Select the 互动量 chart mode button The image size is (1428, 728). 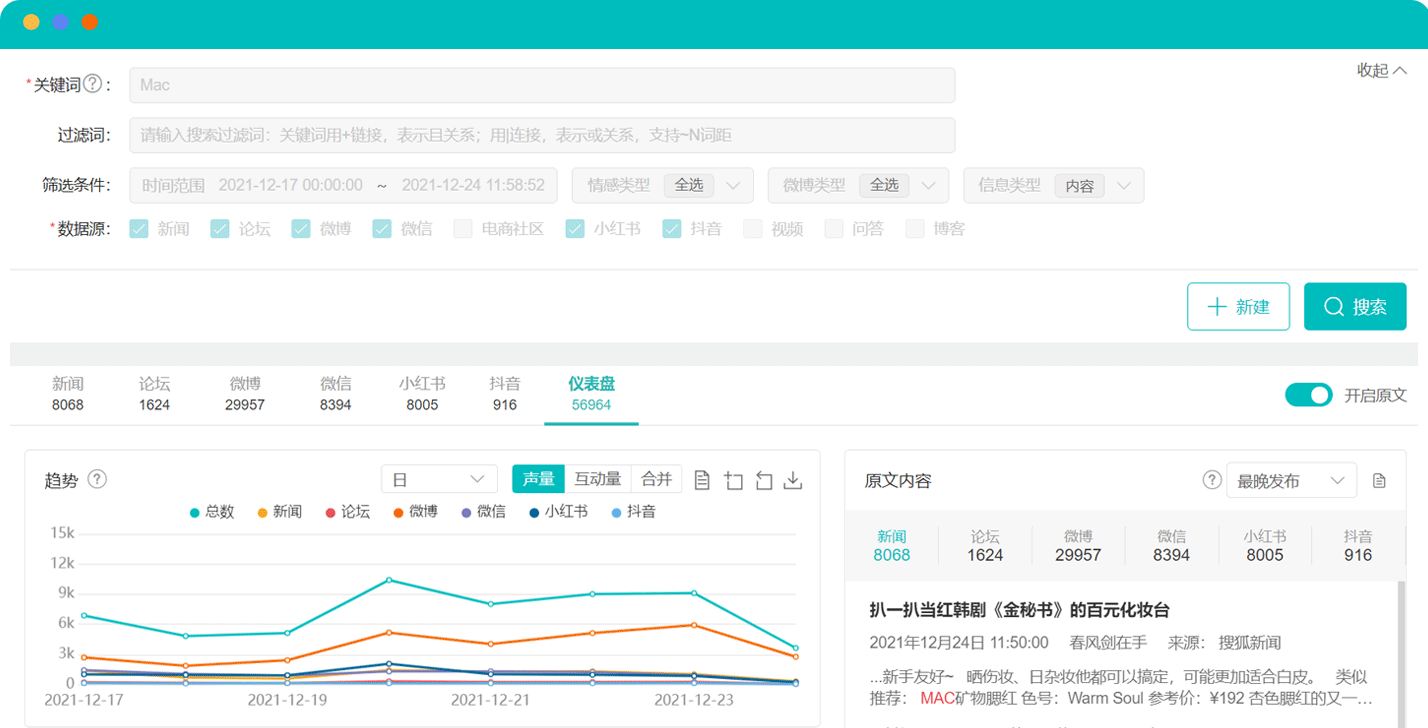pos(598,480)
